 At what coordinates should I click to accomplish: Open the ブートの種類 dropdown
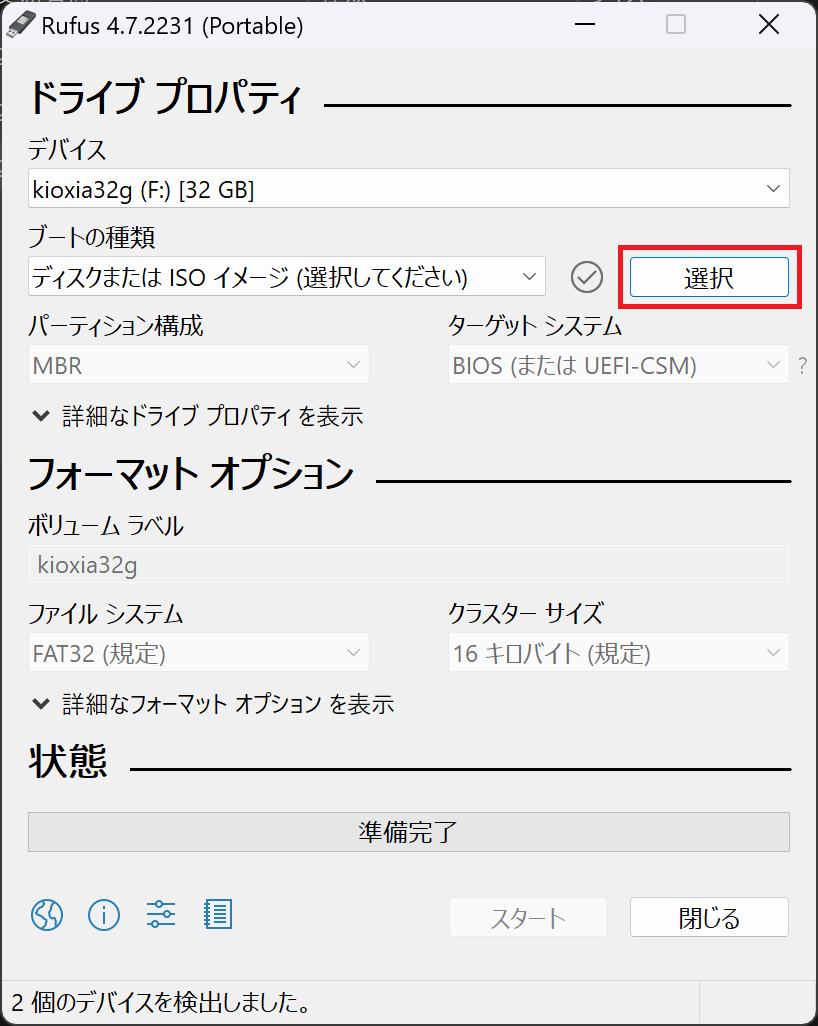[x=286, y=277]
